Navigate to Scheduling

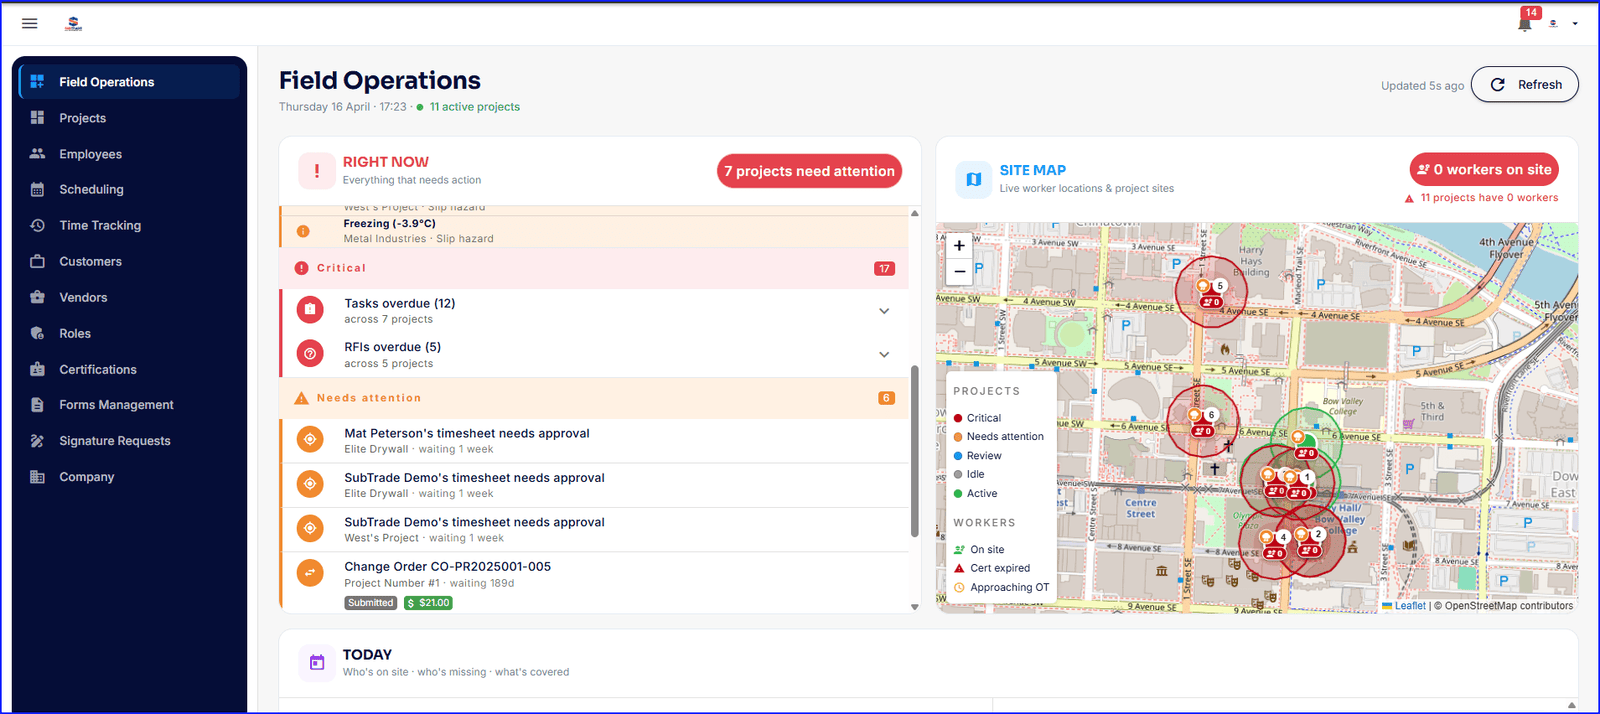129,189
